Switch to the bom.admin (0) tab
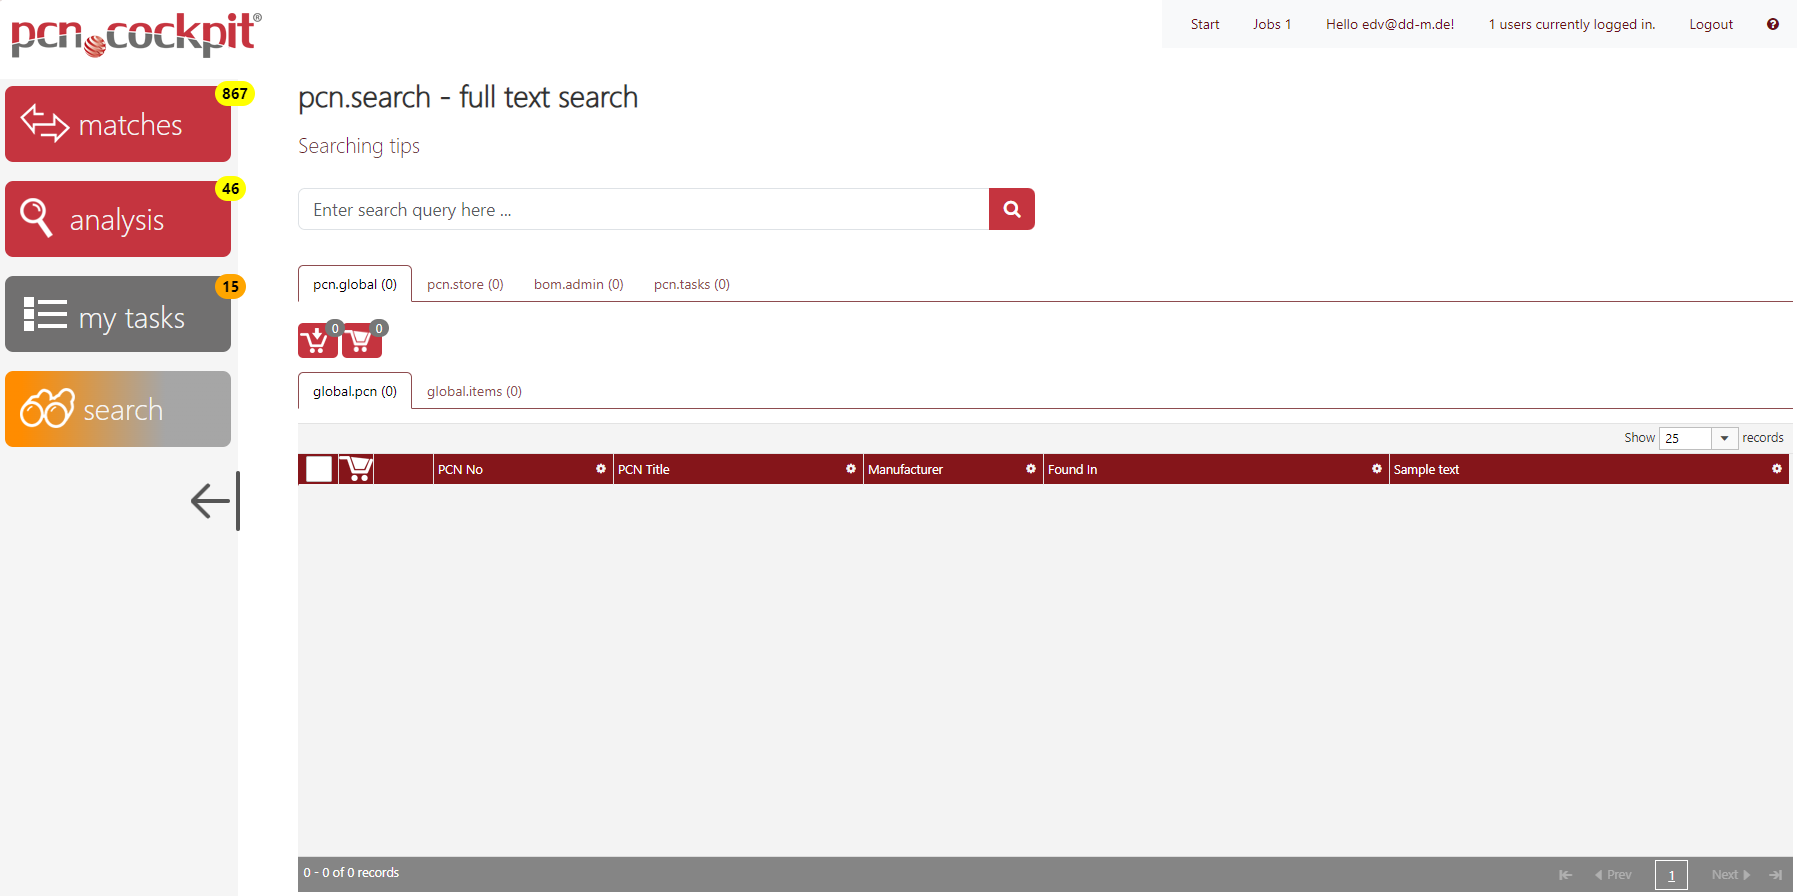 coord(579,284)
